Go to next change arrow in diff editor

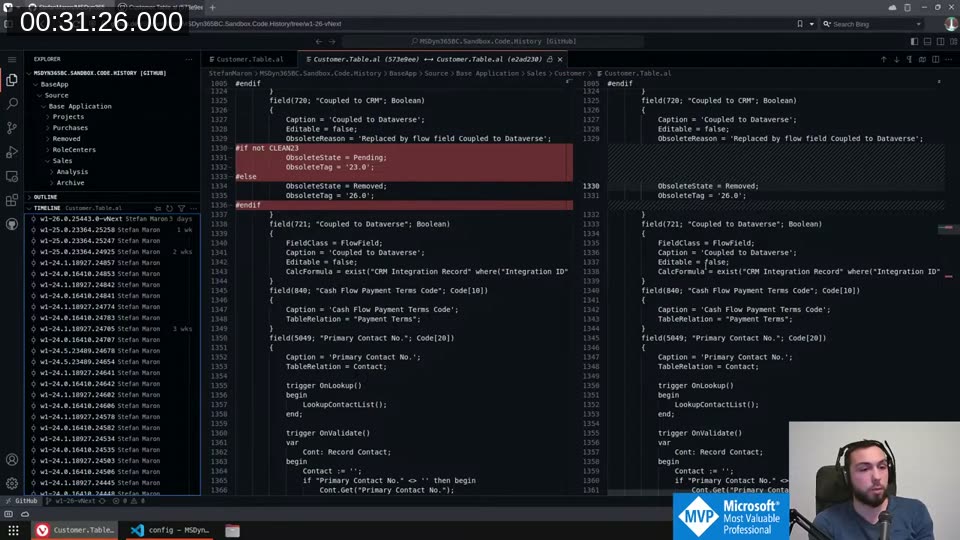896,59
